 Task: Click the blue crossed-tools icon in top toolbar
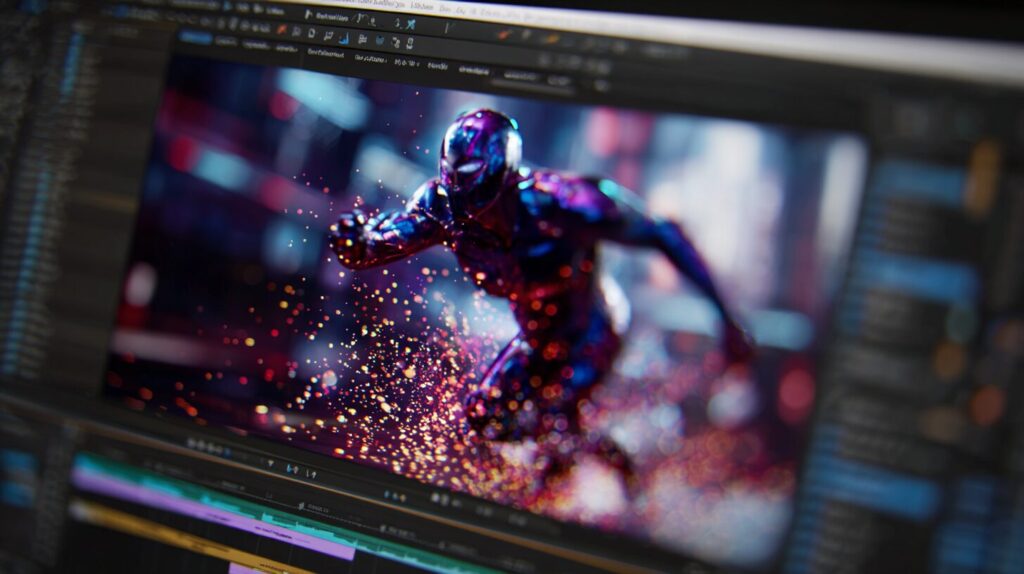(411, 25)
